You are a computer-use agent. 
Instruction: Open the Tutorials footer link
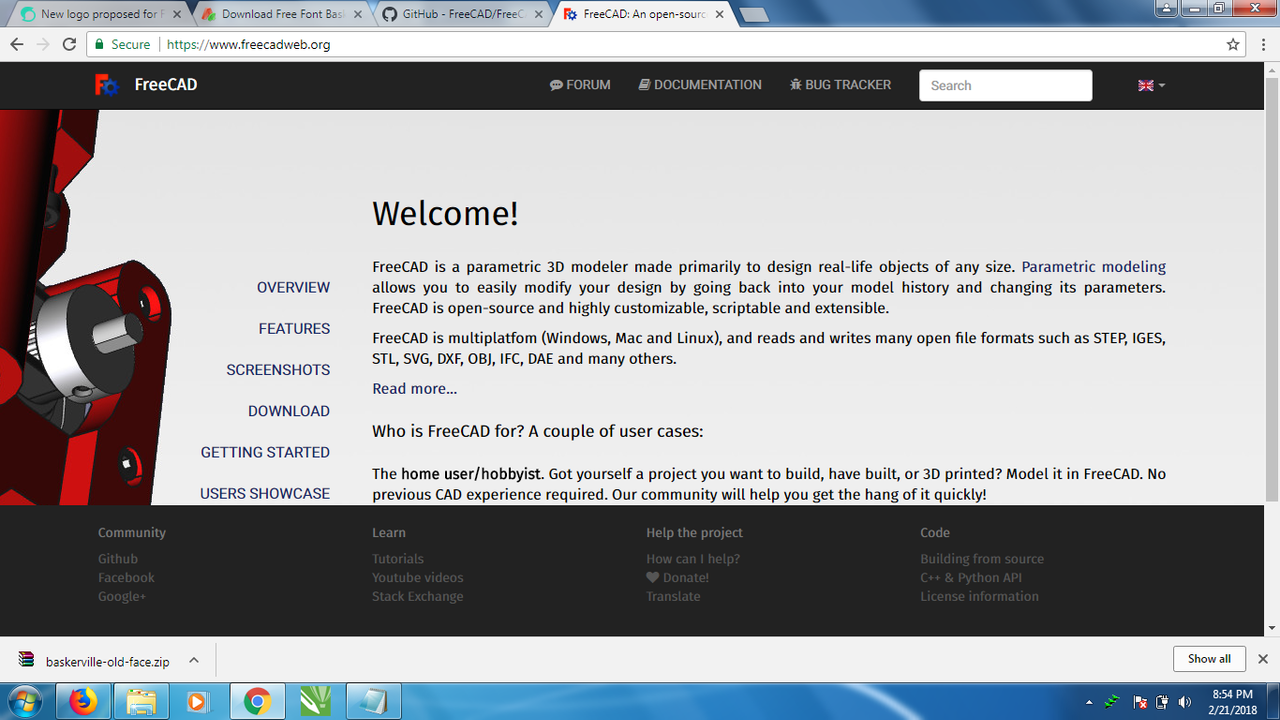pos(398,559)
